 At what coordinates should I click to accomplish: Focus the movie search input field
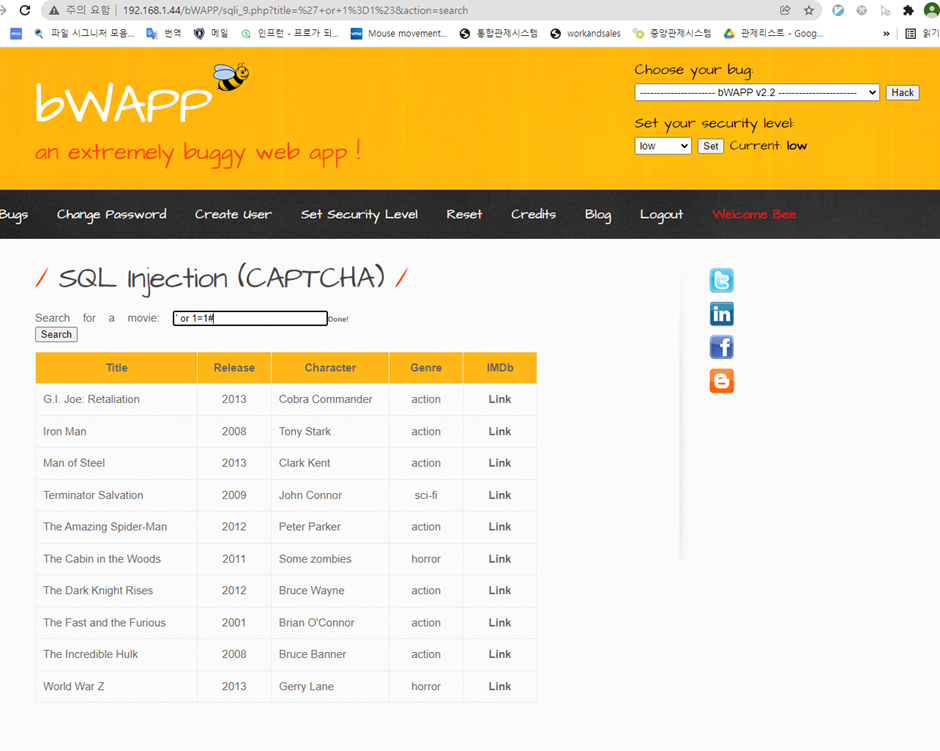point(250,318)
